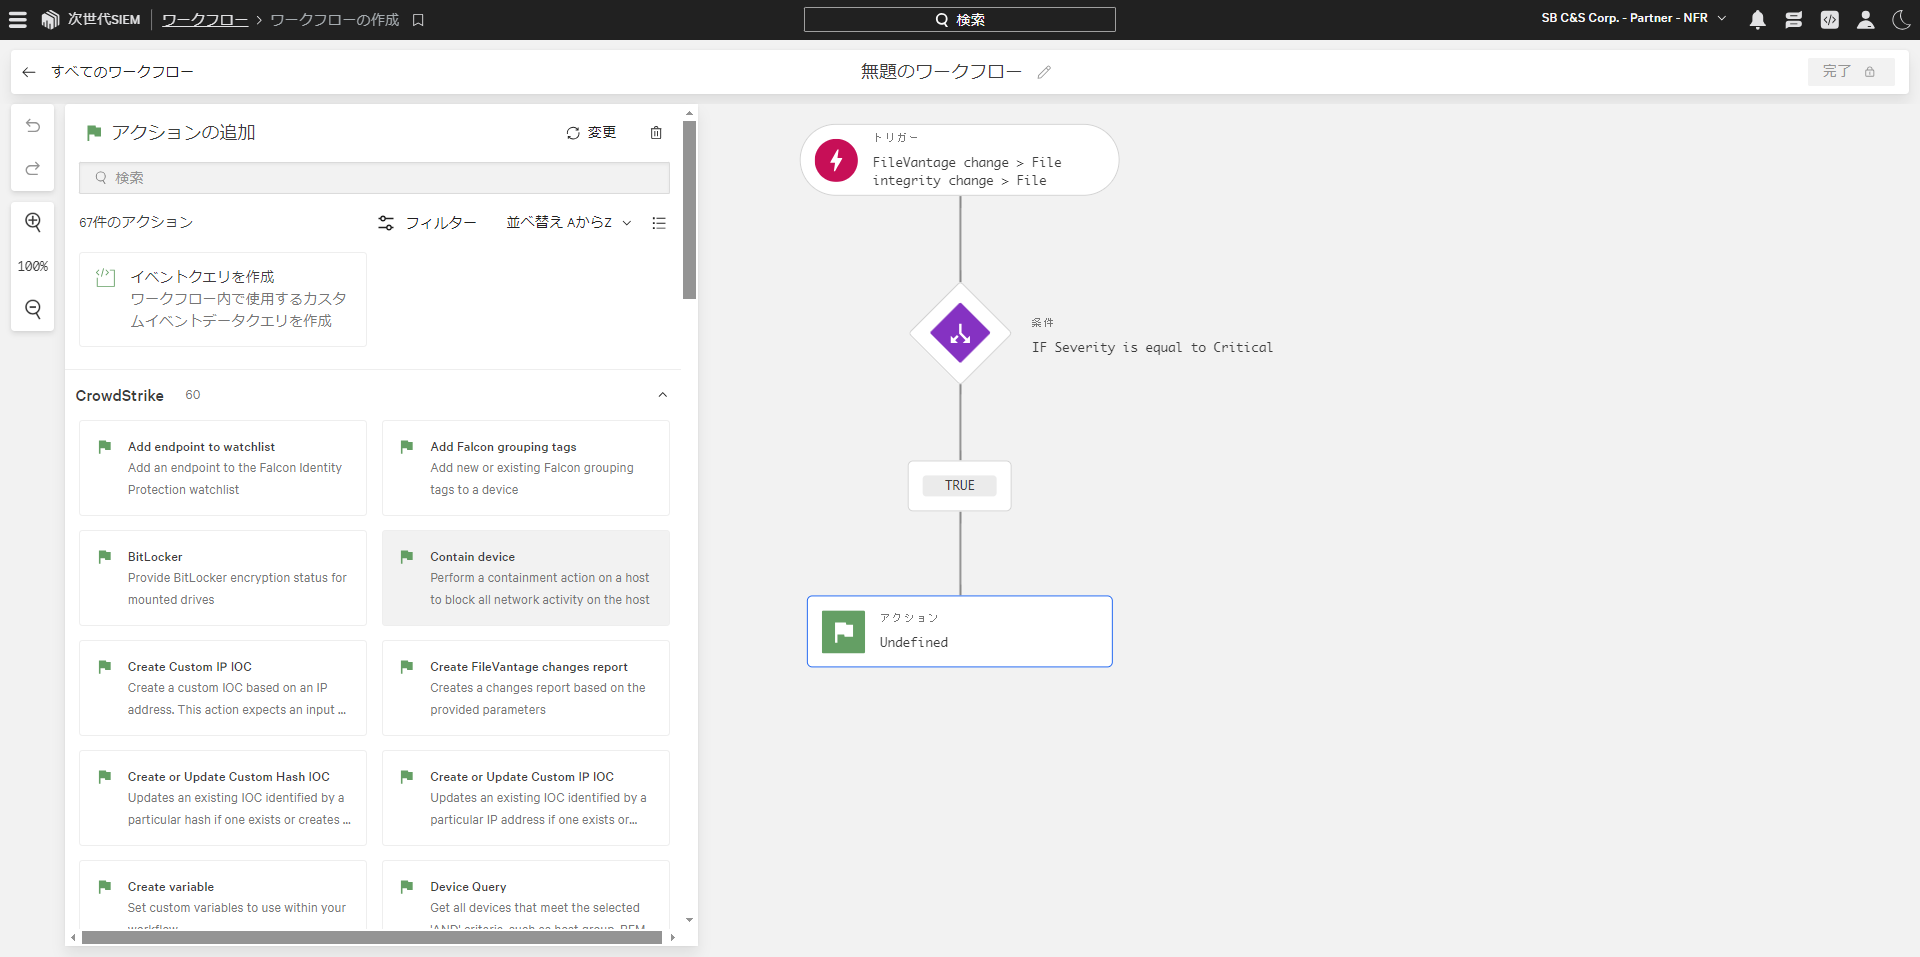Collapse the CrowdStrike actions section

point(662,395)
